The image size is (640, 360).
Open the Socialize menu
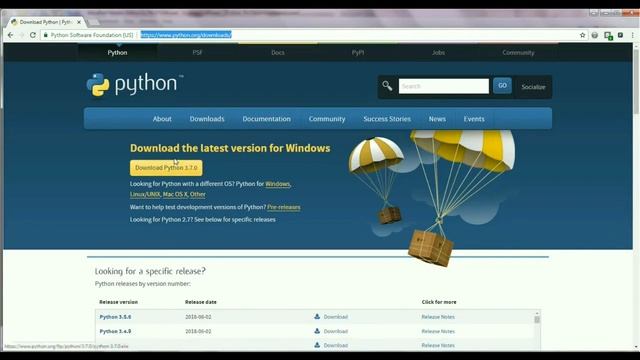(x=533, y=87)
